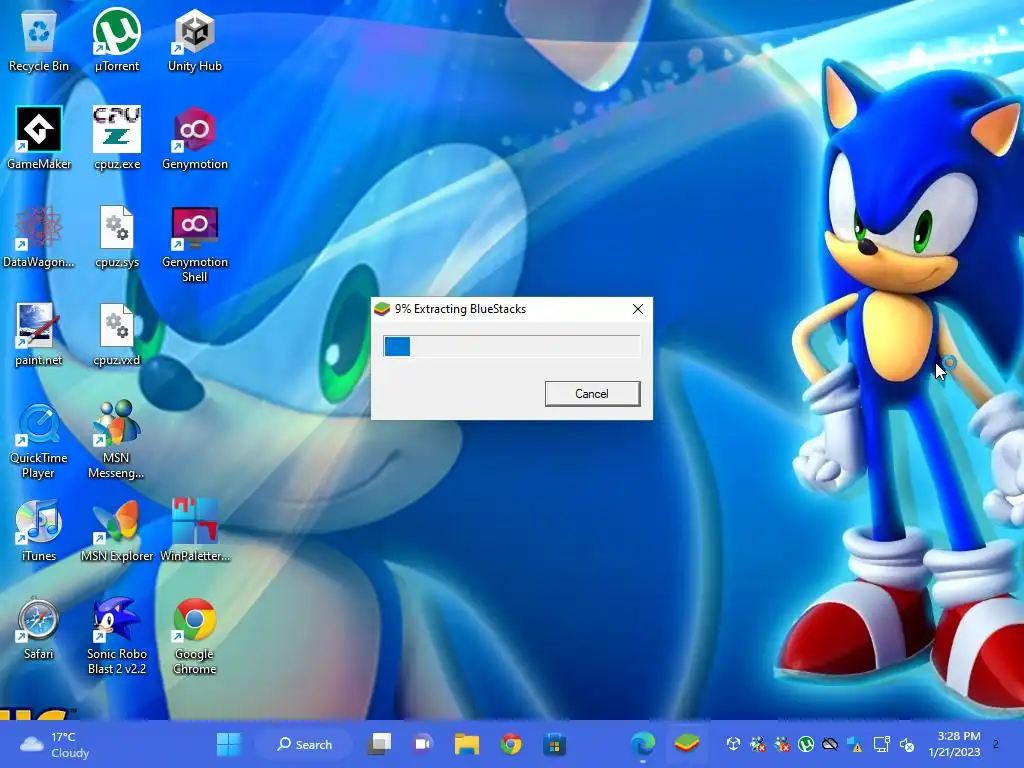Open the 17°C Cloudy weather widget
Image resolution: width=1024 pixels, height=768 pixels.
pos(55,744)
